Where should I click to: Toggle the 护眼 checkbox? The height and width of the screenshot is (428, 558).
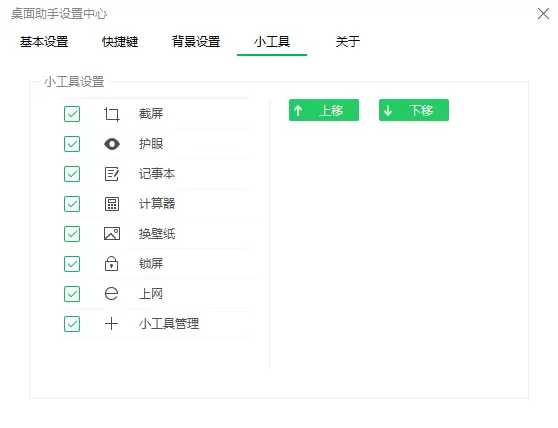tap(72, 144)
